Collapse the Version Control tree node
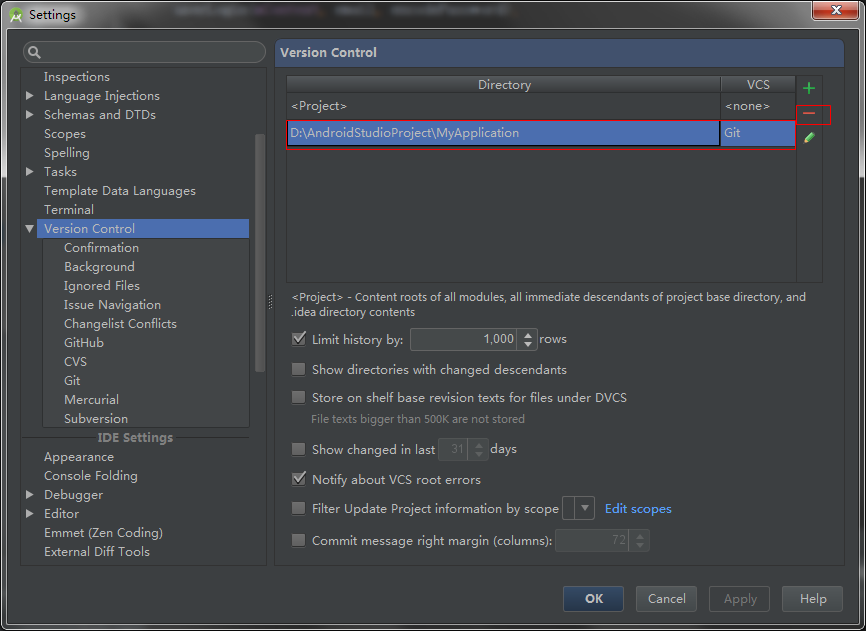The image size is (866, 631). coord(30,229)
